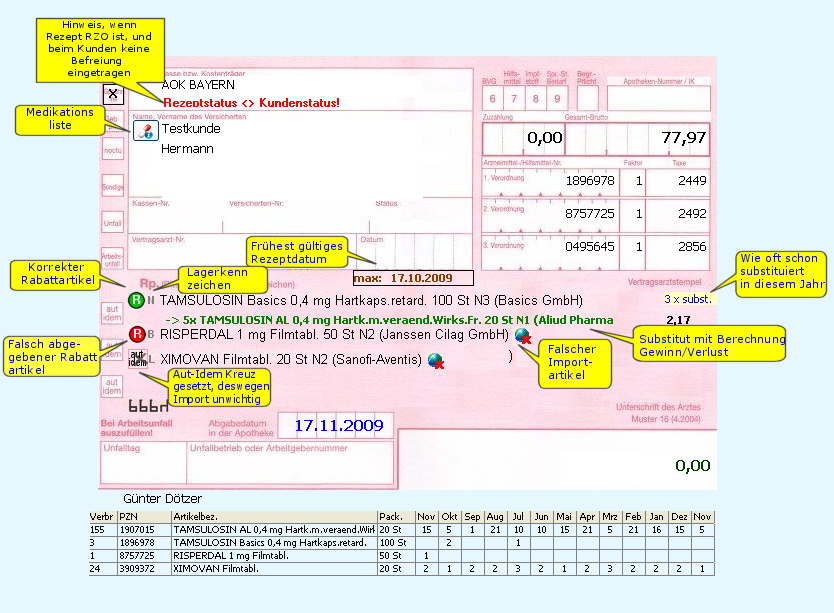Select the XIMOVAN Filmtabl. 20 St prescription line
Screen dimensions: 834x613
pyautogui.click(x=291, y=360)
